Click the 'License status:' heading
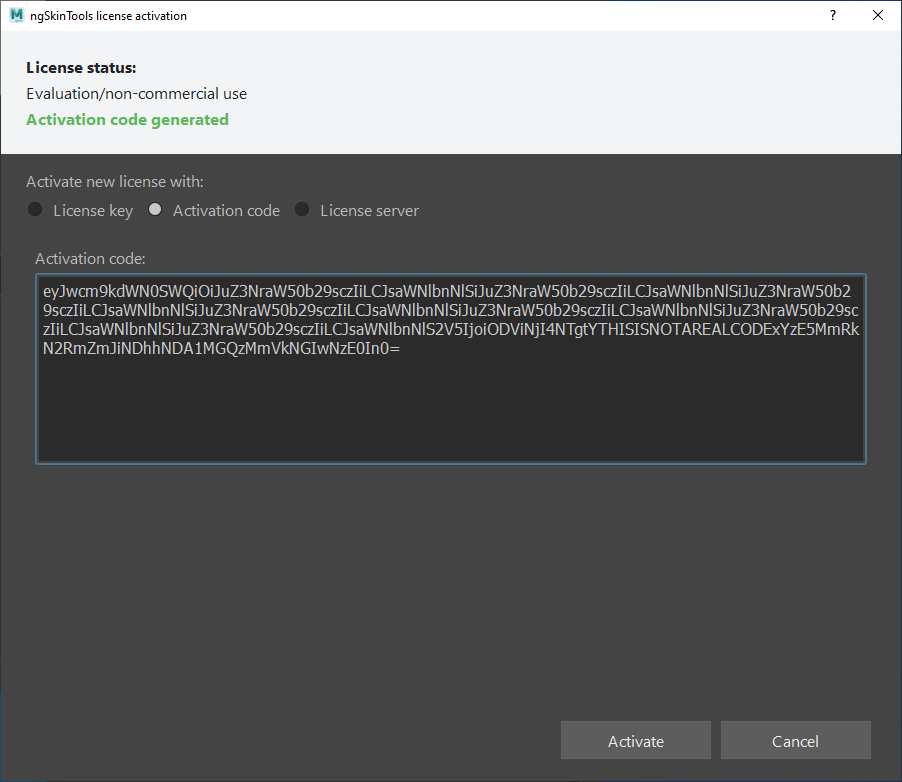 tap(81, 68)
